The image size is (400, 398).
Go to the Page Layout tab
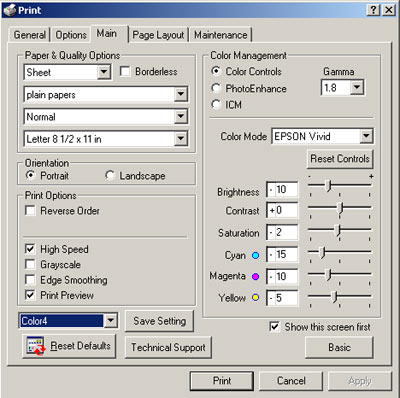point(158,35)
